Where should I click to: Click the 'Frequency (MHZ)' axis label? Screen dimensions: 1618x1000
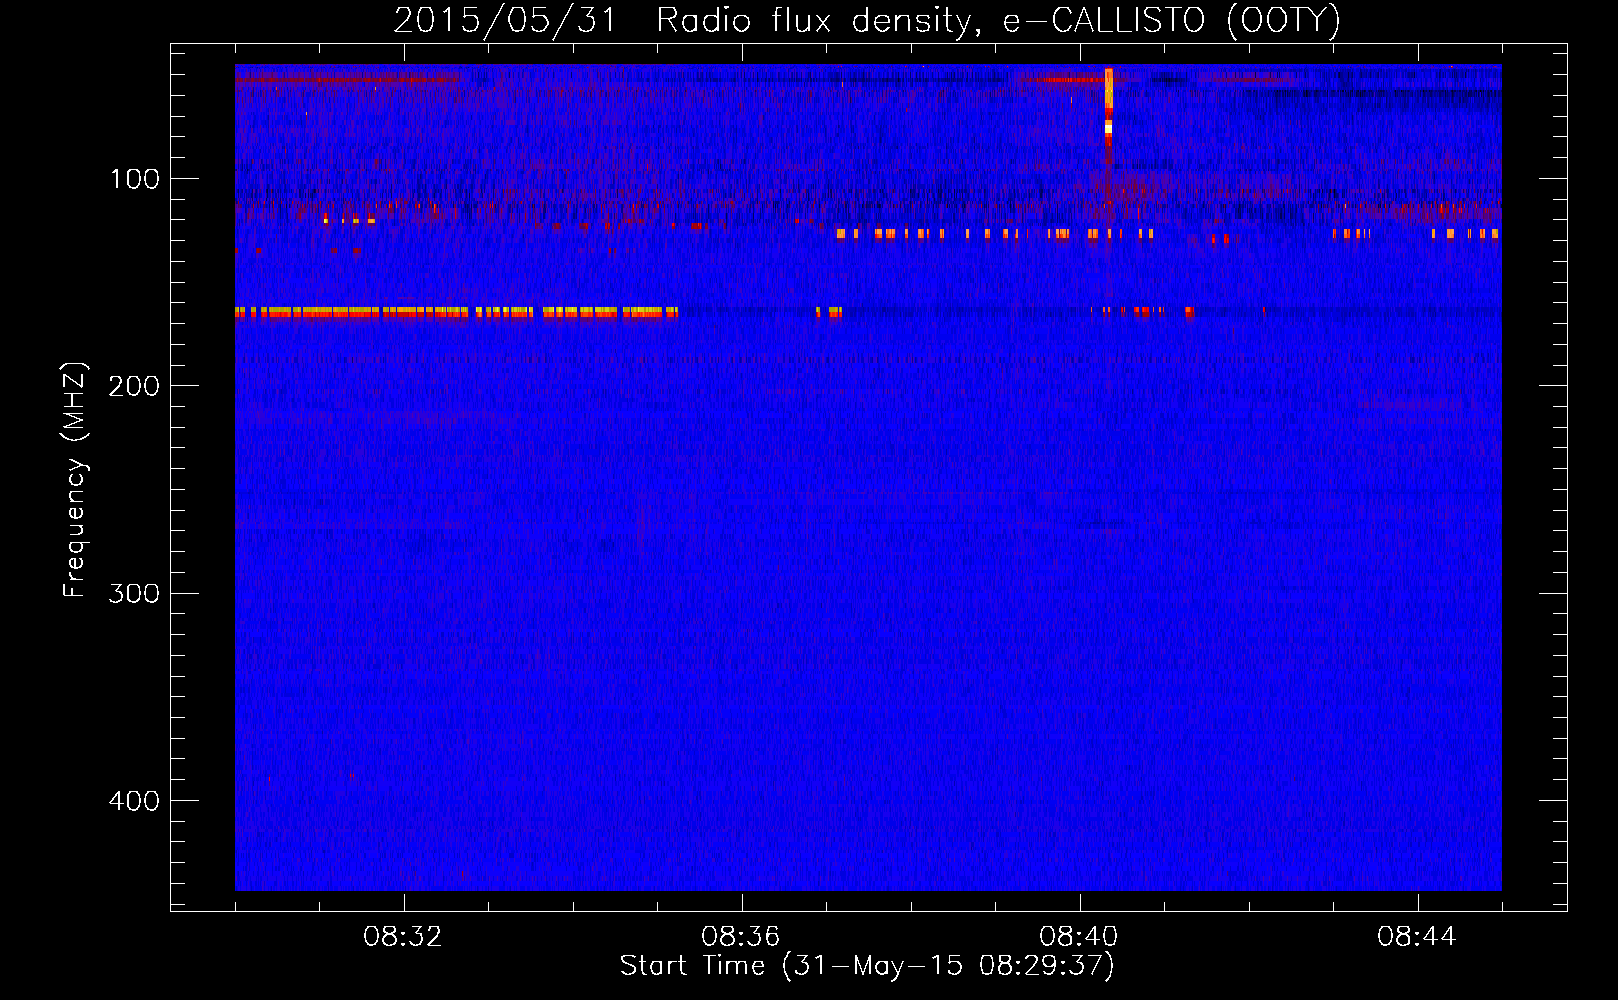tap(75, 480)
